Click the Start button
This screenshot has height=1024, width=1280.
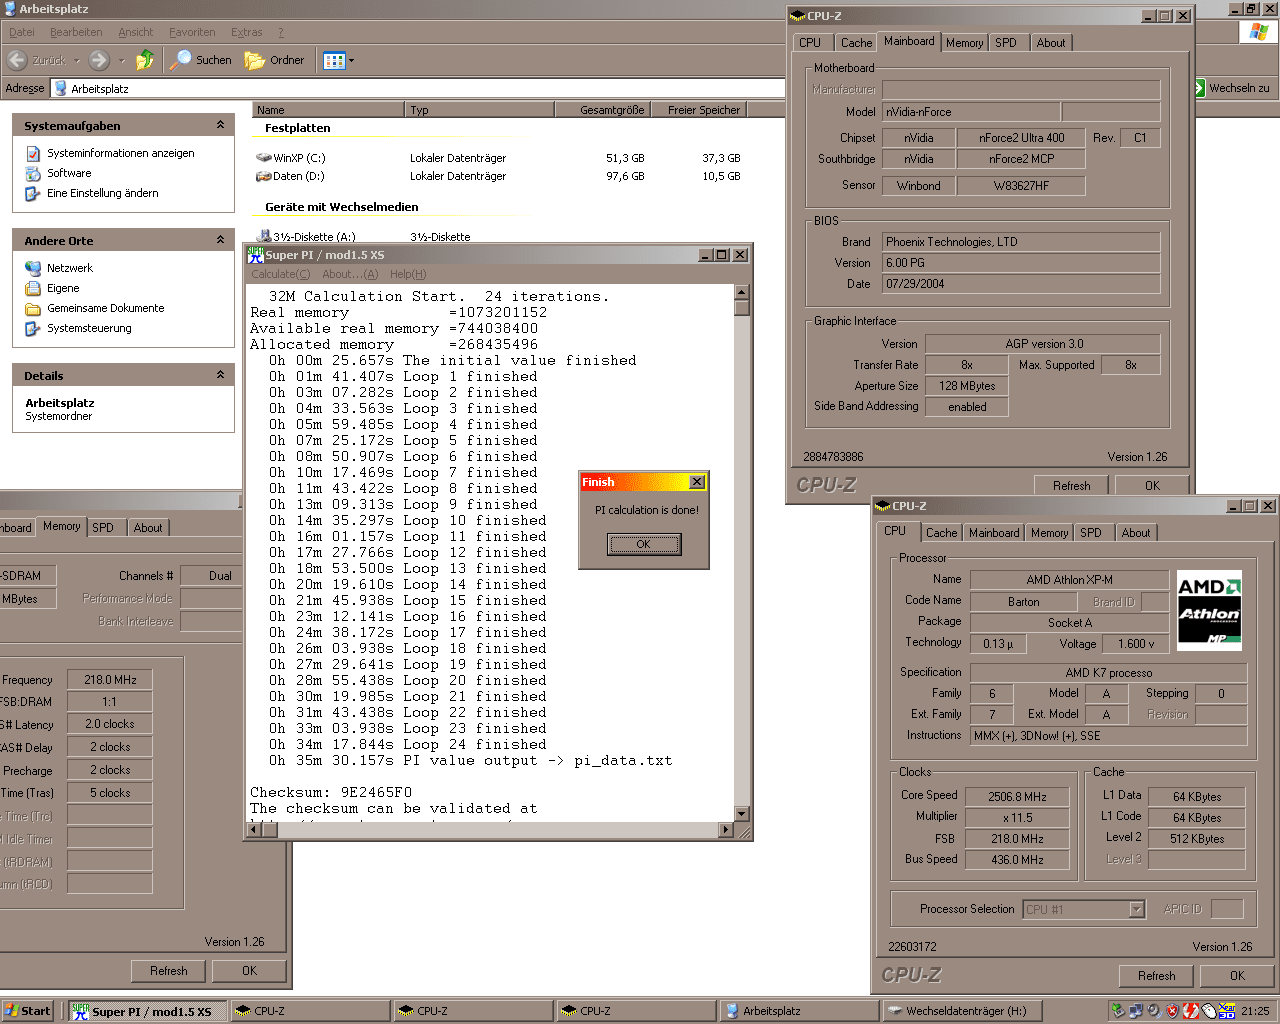click(27, 1011)
